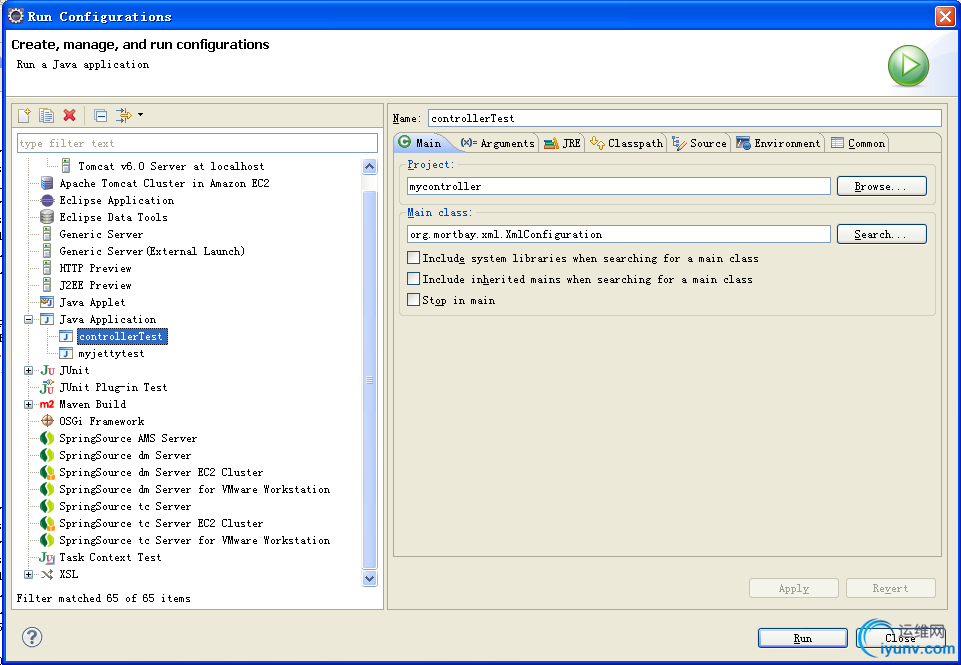Viewport: 961px width, 665px height.
Task: Open the Common tab
Action: pos(857,143)
